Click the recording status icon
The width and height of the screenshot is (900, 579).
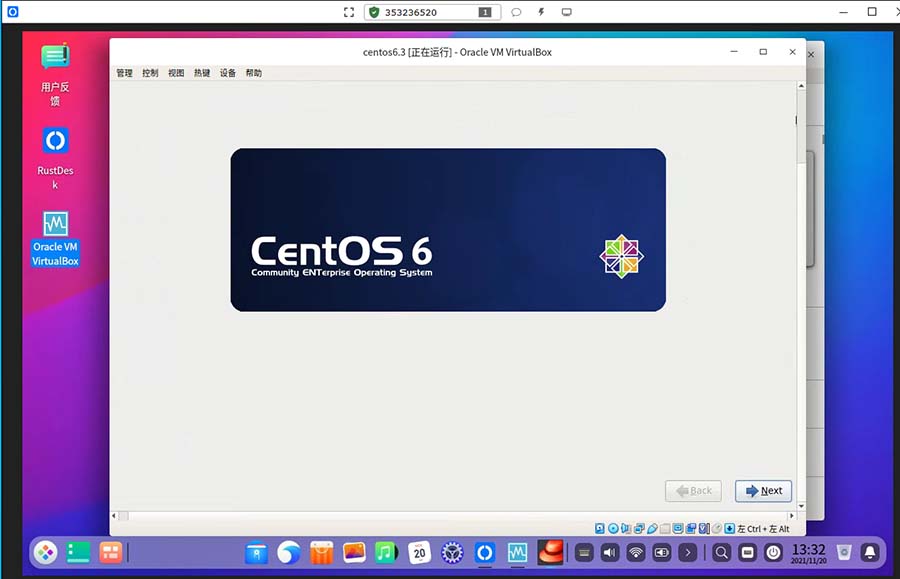click(690, 529)
